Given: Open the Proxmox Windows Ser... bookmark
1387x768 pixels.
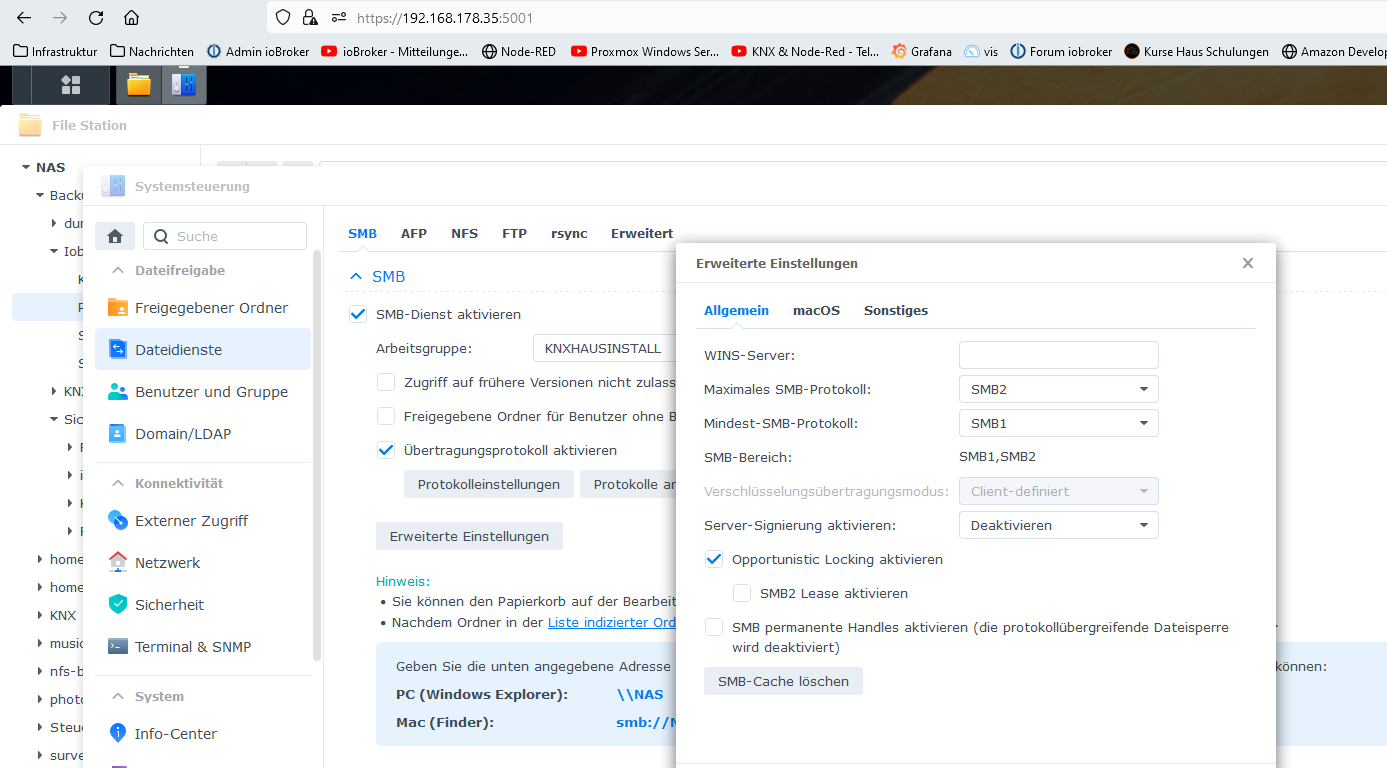Looking at the screenshot, I should point(644,51).
